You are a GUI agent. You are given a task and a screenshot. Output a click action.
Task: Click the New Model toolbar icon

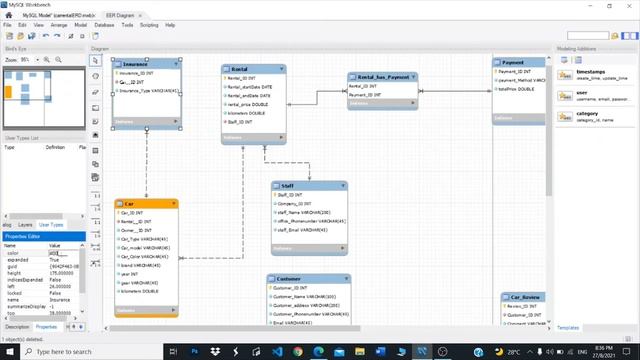9,36
